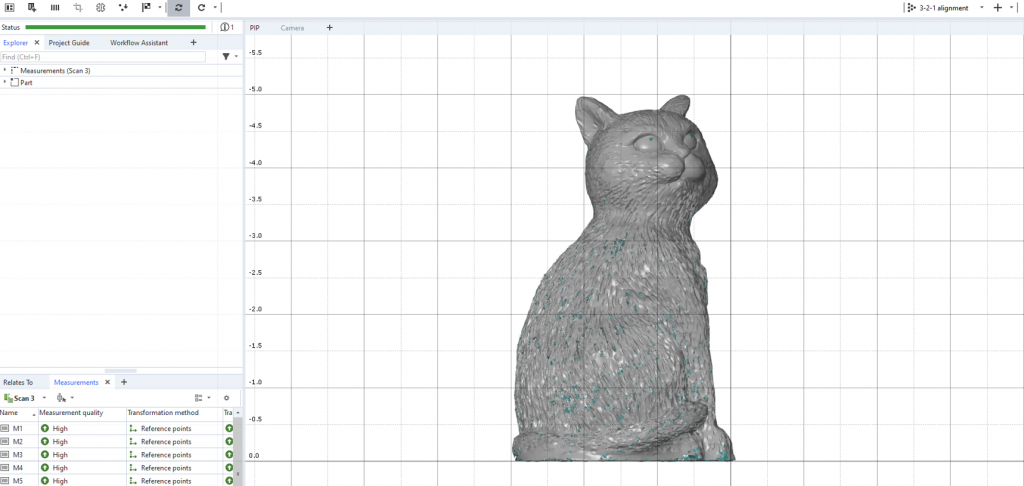1024x486 pixels.
Task: Click the High quality text in M5 row
Action: coord(60,481)
